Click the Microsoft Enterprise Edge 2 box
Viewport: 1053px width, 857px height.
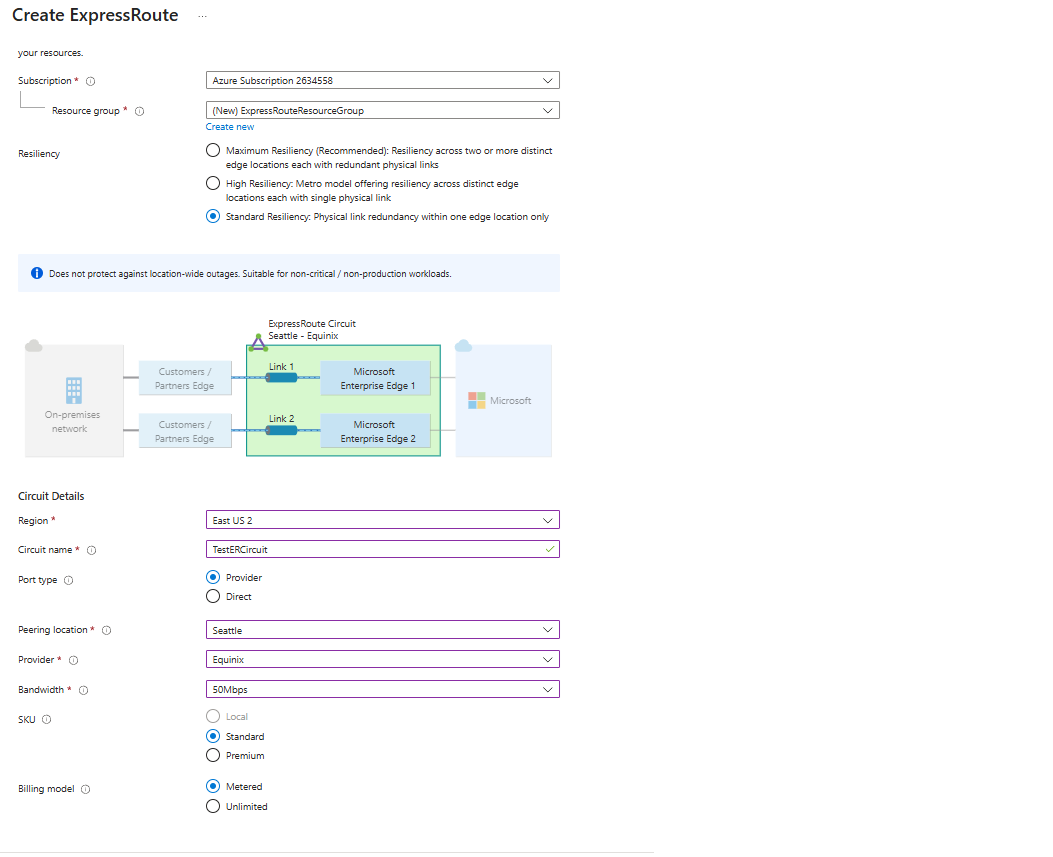coord(375,431)
